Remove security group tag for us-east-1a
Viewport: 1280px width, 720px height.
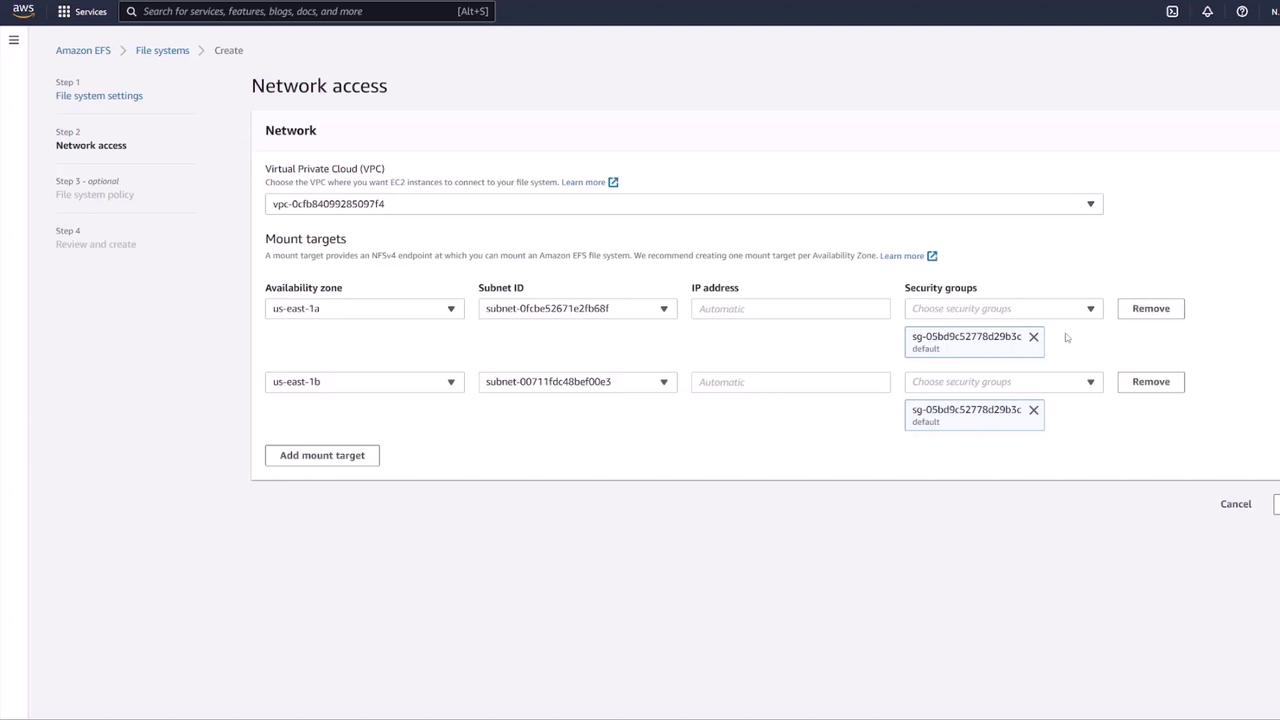1034,337
